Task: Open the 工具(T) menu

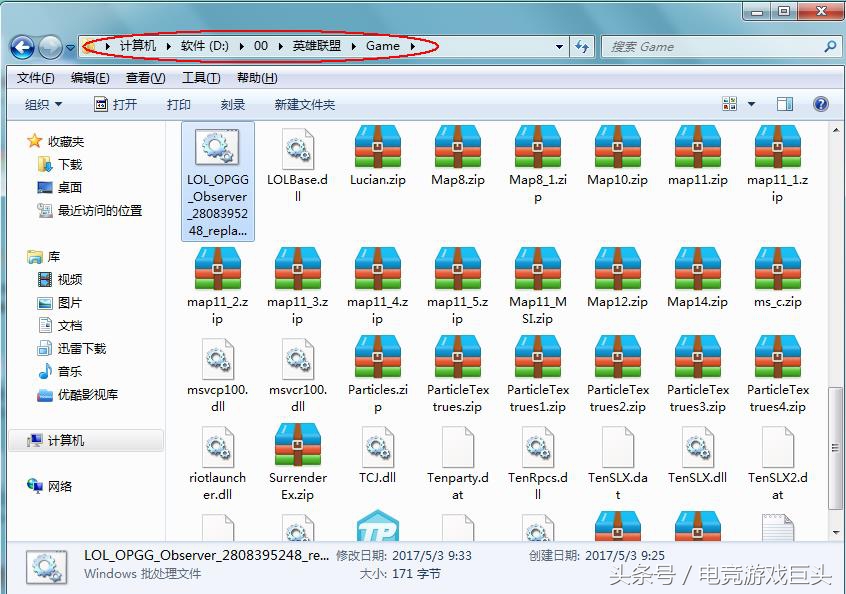Action: [x=201, y=78]
